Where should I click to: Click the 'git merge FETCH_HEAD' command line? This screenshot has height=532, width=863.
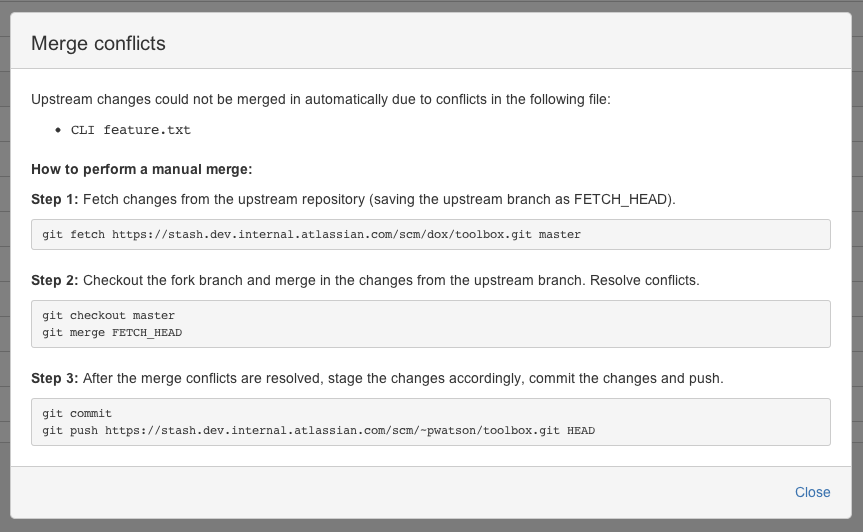coord(112,332)
